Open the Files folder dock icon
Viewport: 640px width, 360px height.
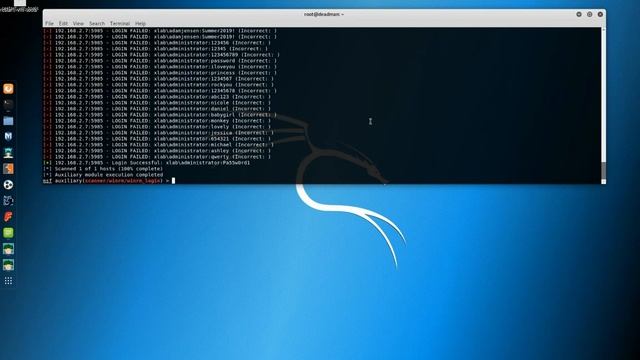click(x=8, y=121)
